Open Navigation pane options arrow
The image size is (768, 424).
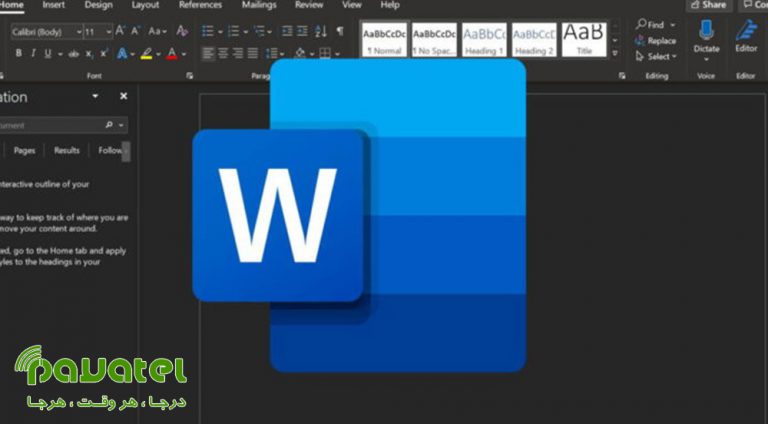click(x=95, y=96)
